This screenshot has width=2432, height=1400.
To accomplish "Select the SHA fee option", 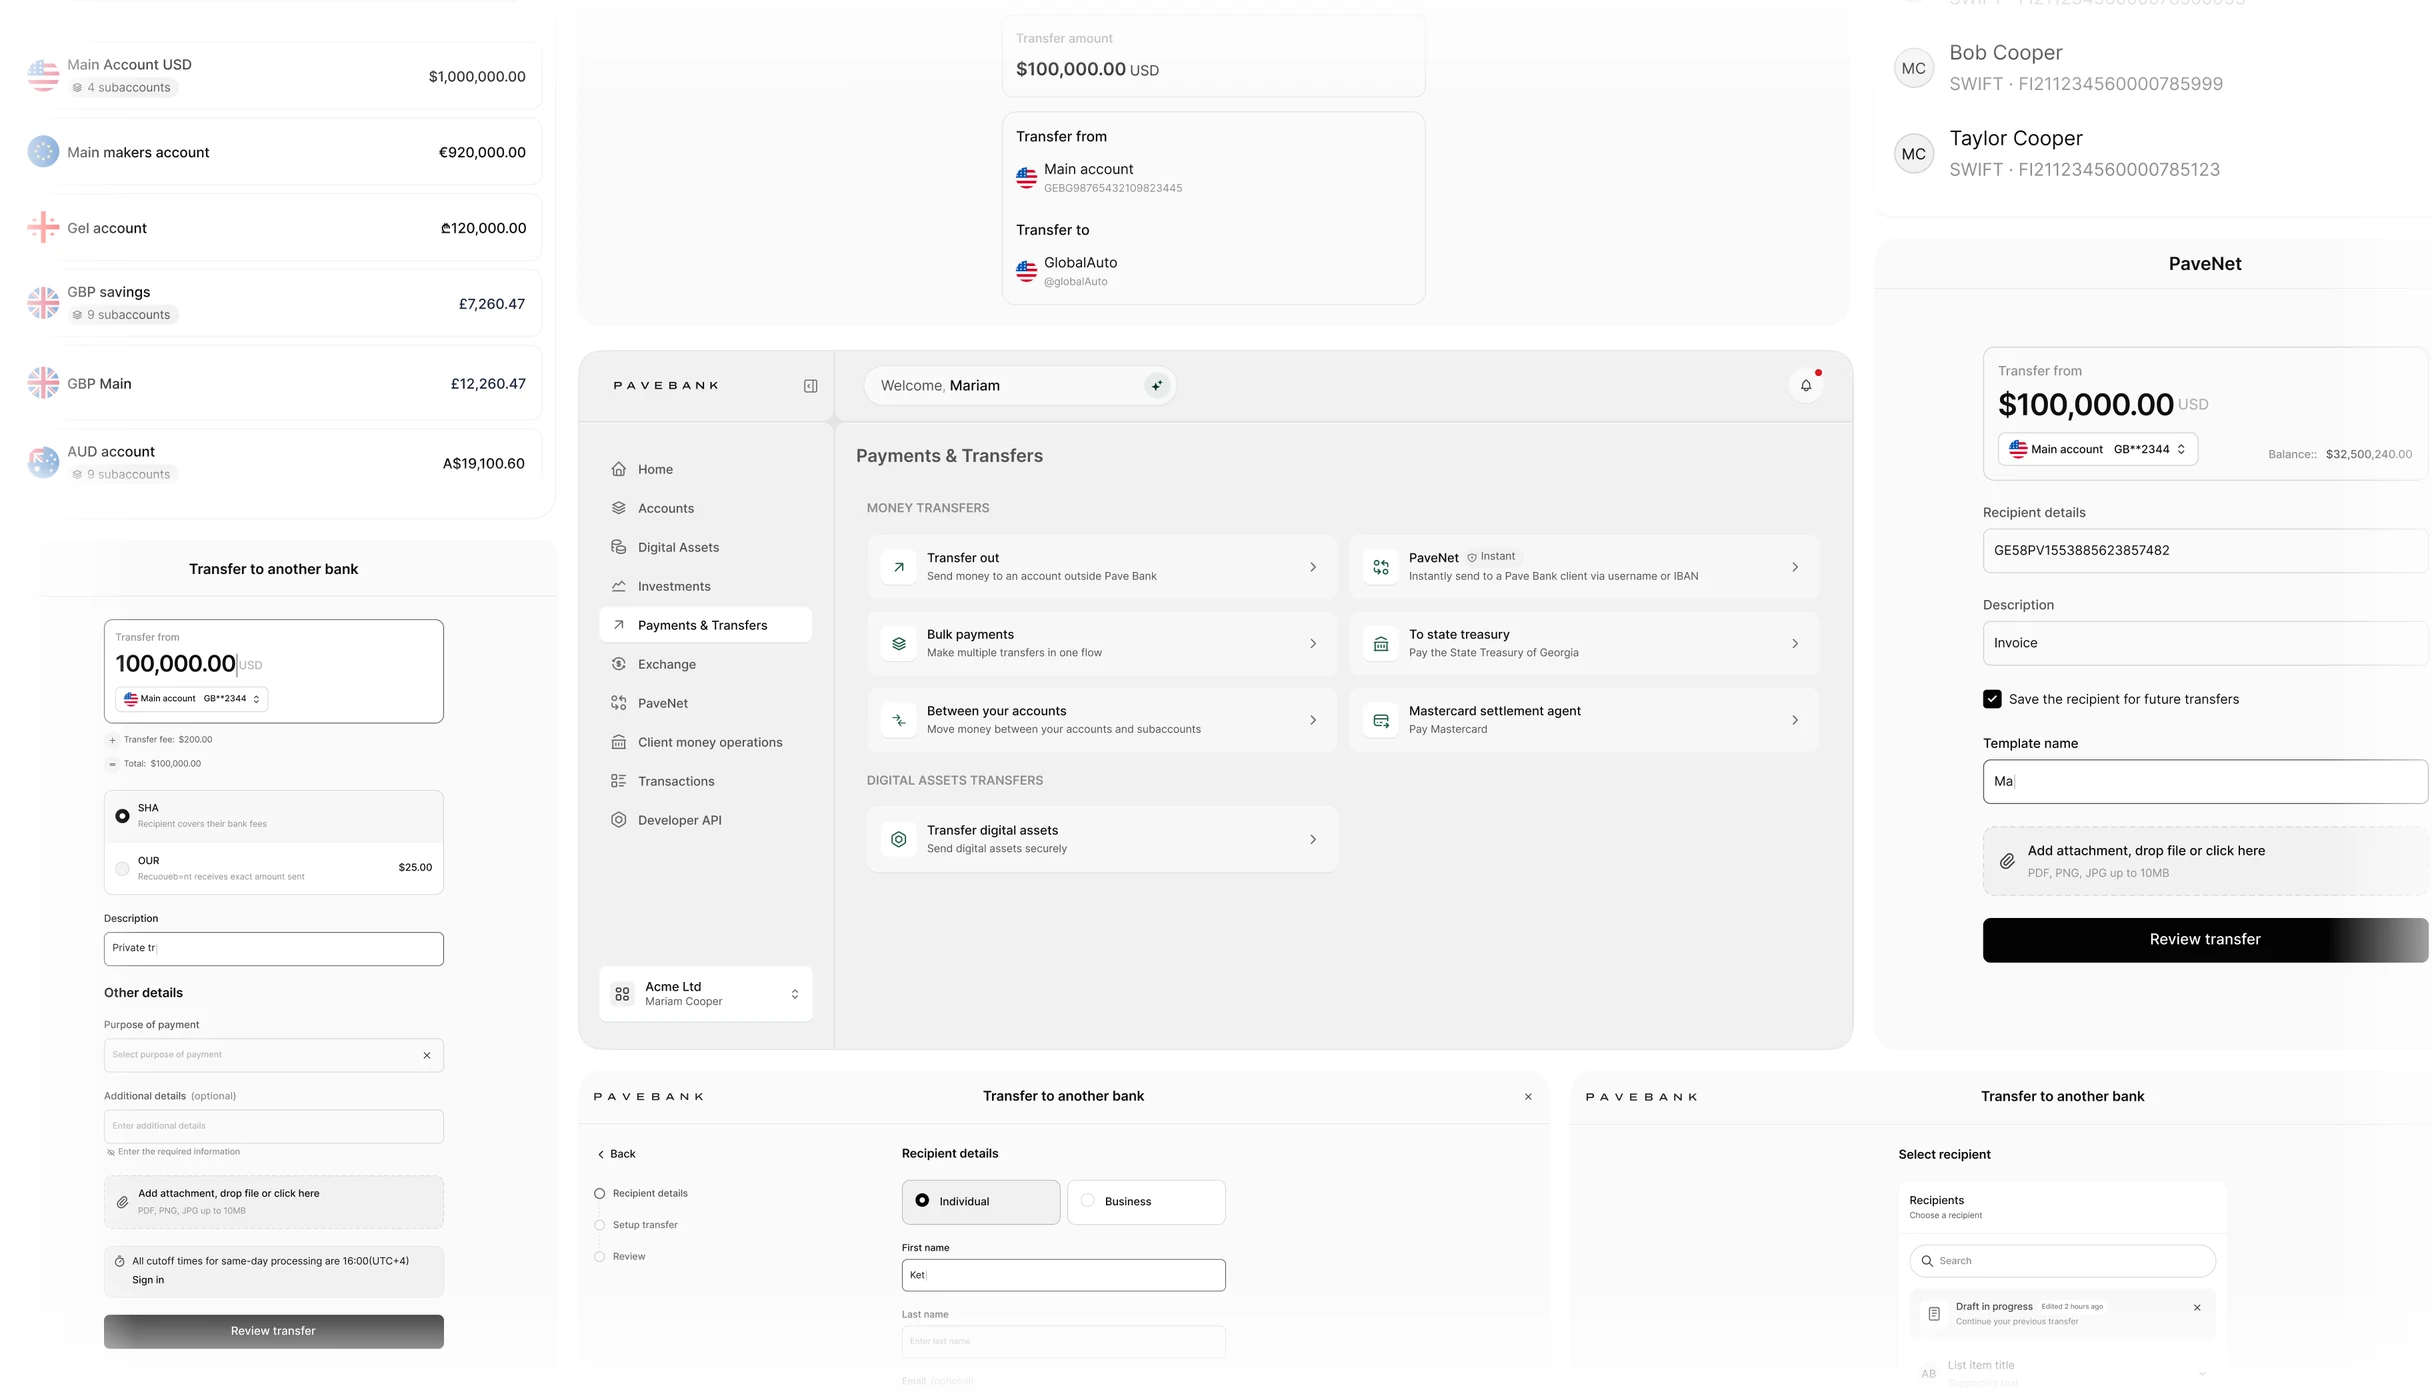I will coord(122,816).
